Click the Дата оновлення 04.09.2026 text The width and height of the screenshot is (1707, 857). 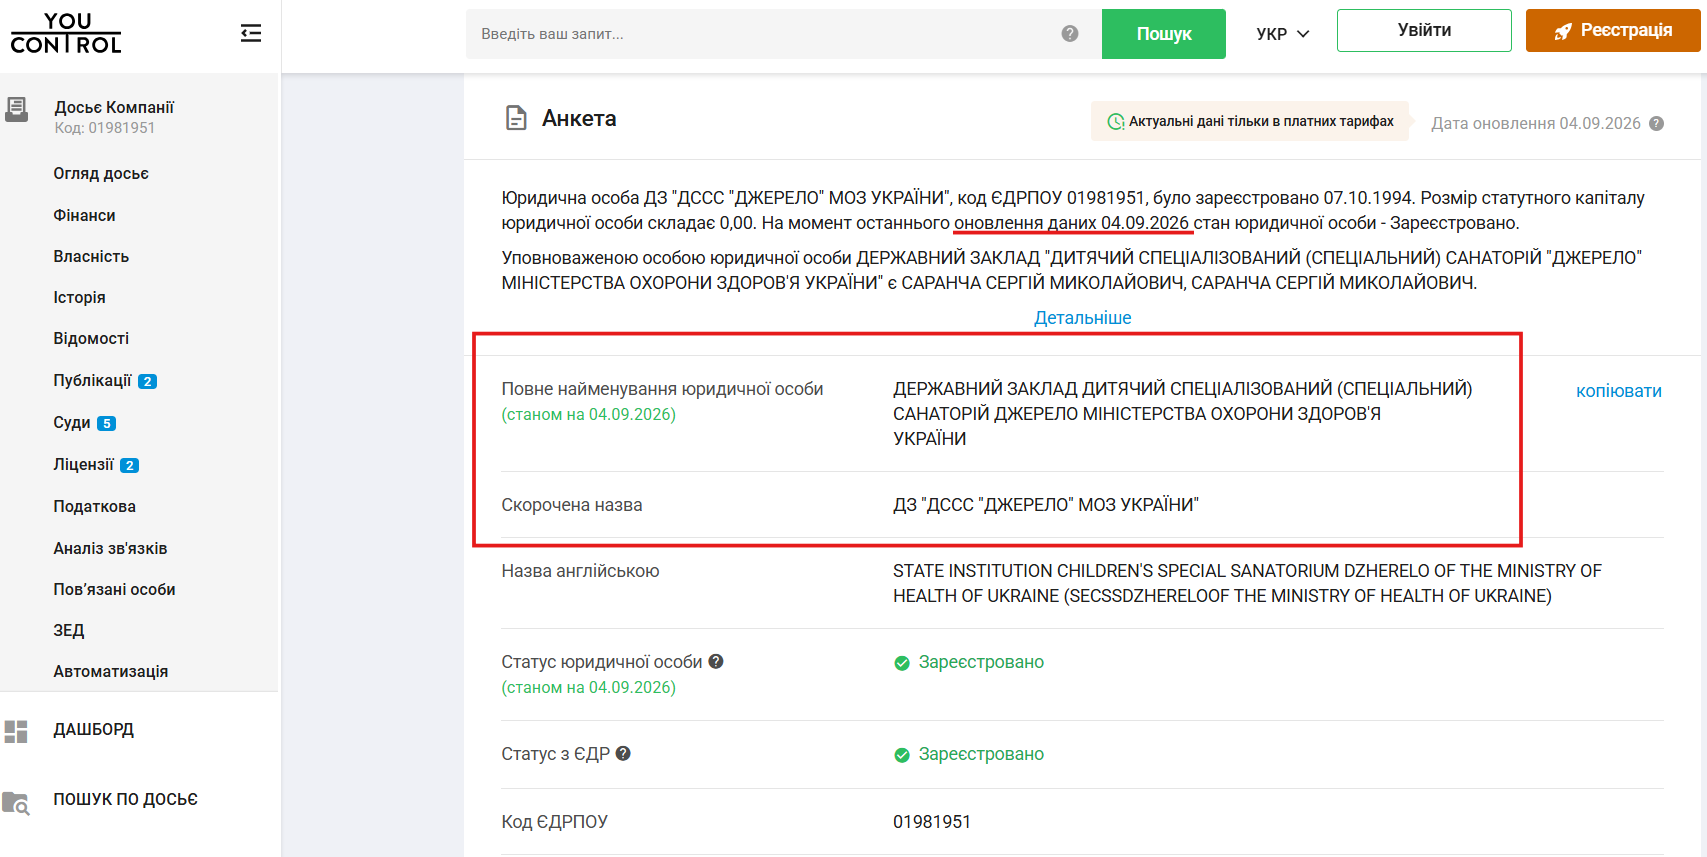1536,124
